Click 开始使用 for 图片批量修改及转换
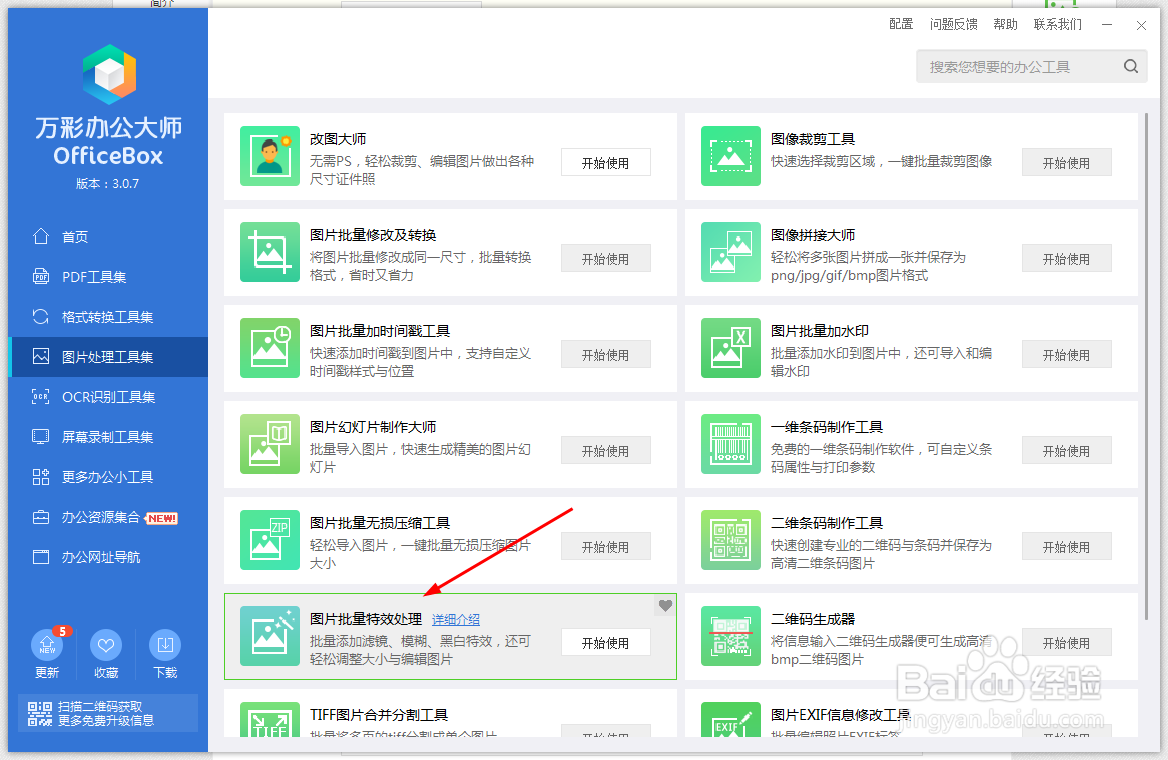The image size is (1168, 760). [x=606, y=259]
